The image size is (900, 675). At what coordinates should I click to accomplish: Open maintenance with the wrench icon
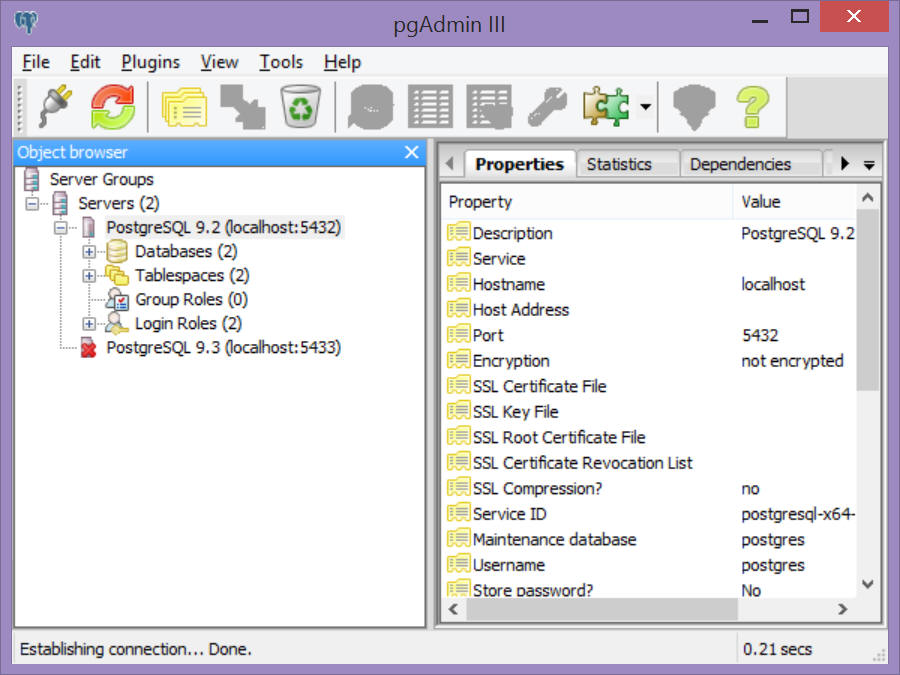tap(547, 107)
